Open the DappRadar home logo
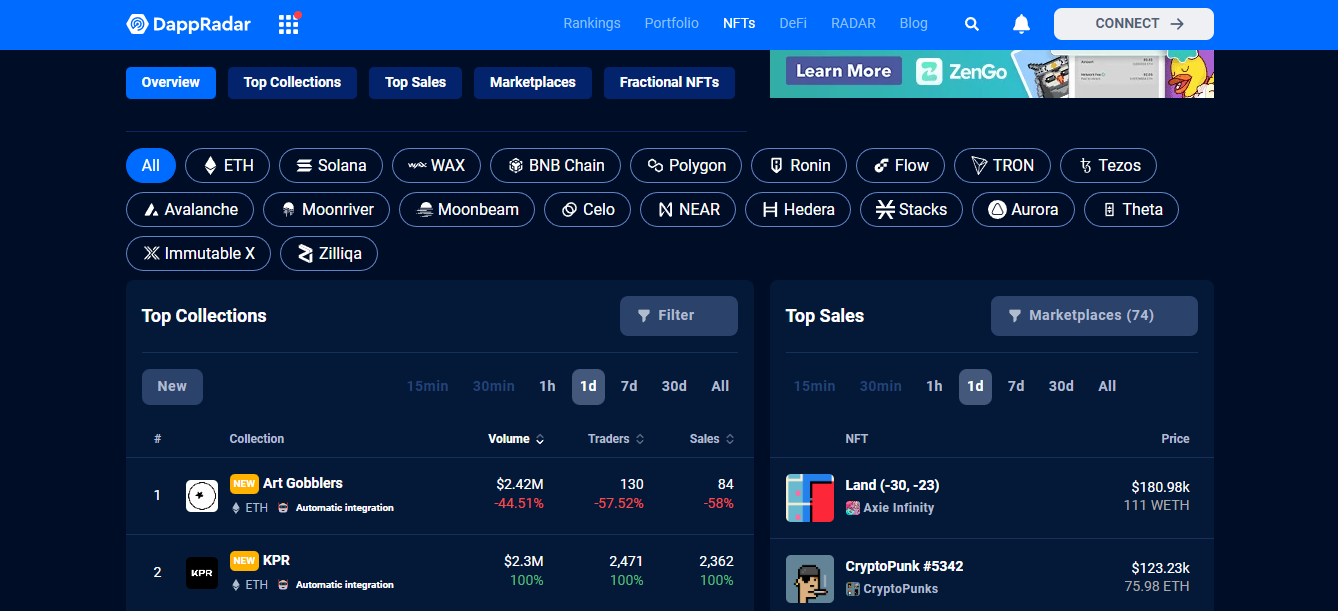The image size is (1338, 611). (189, 24)
